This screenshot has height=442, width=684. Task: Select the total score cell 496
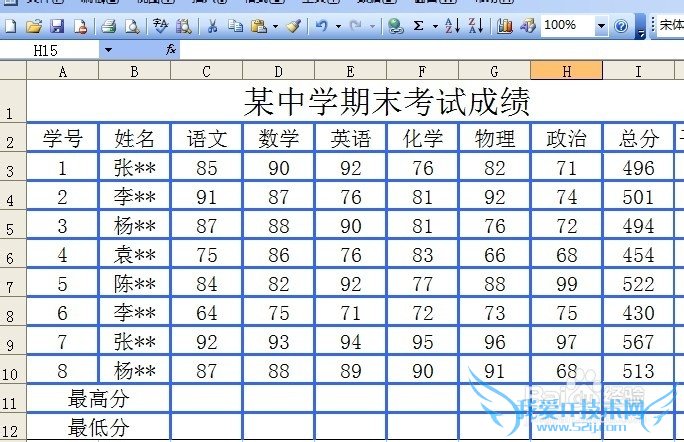point(638,167)
